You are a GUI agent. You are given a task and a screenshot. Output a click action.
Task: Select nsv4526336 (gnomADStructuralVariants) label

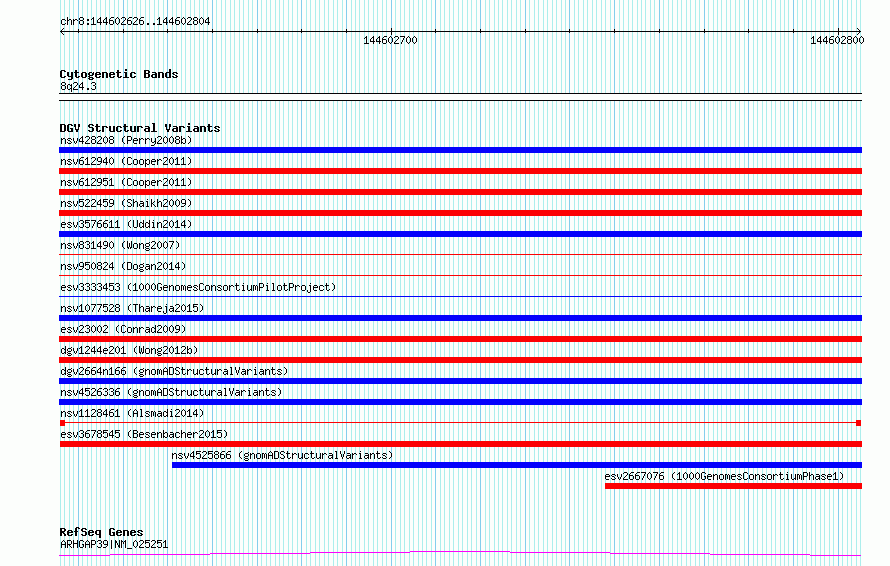[x=171, y=392]
